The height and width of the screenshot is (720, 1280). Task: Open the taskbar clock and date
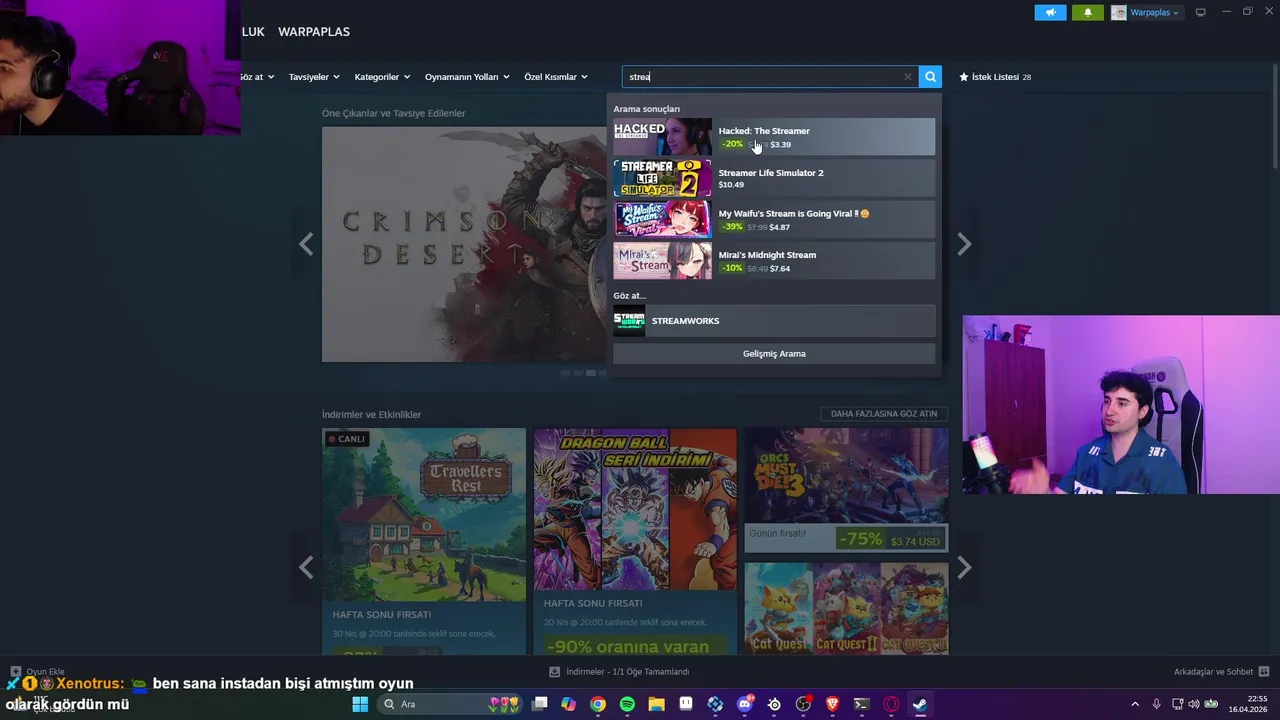tap(1248, 704)
